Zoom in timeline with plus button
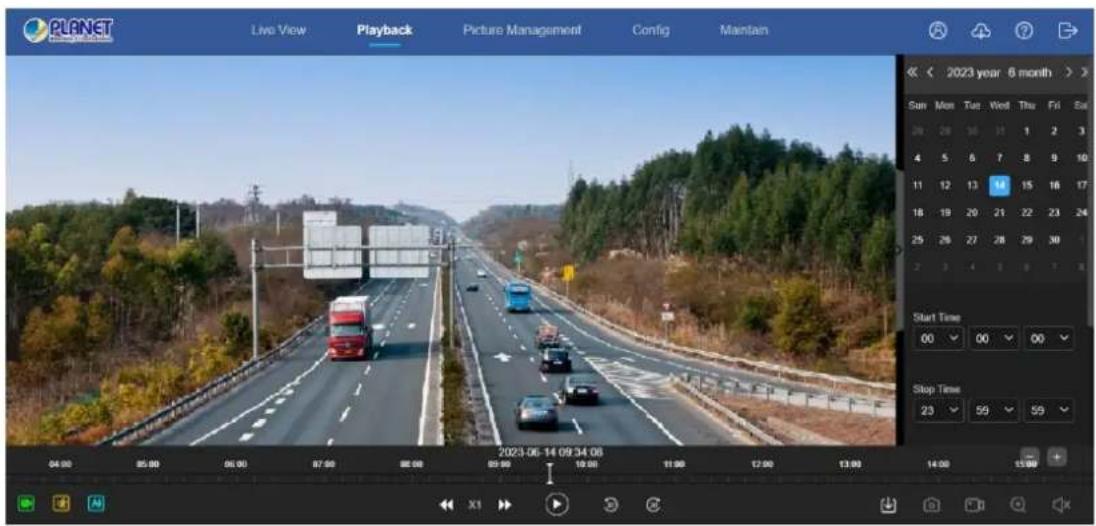Screen dimensions: 1096x526 1057,457
